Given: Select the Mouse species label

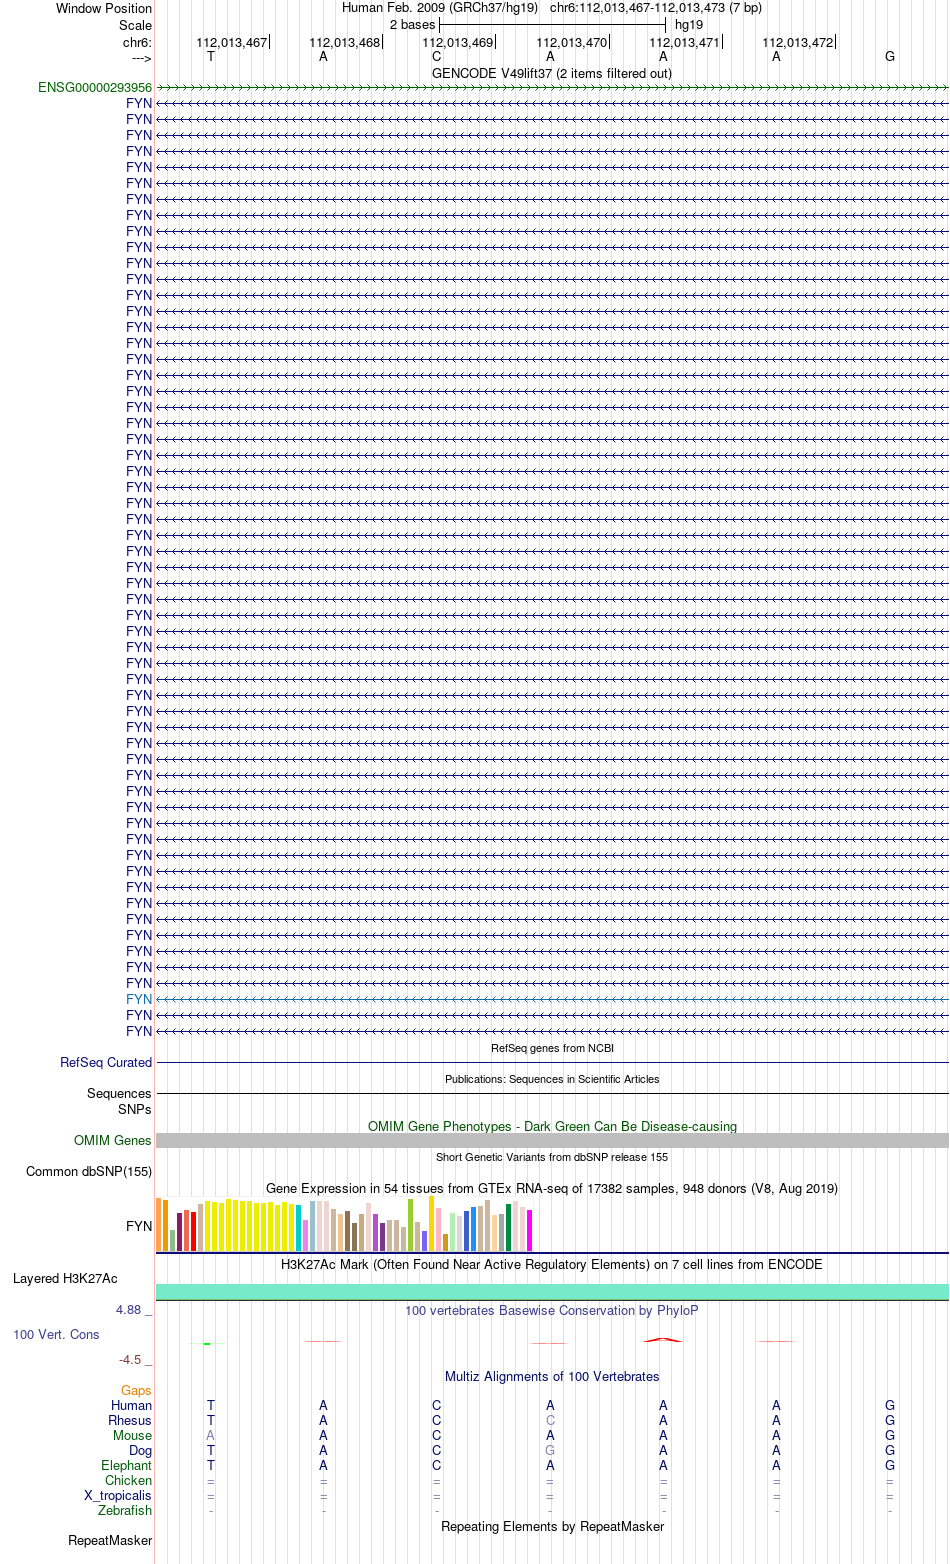Looking at the screenshot, I should click(x=132, y=1436).
